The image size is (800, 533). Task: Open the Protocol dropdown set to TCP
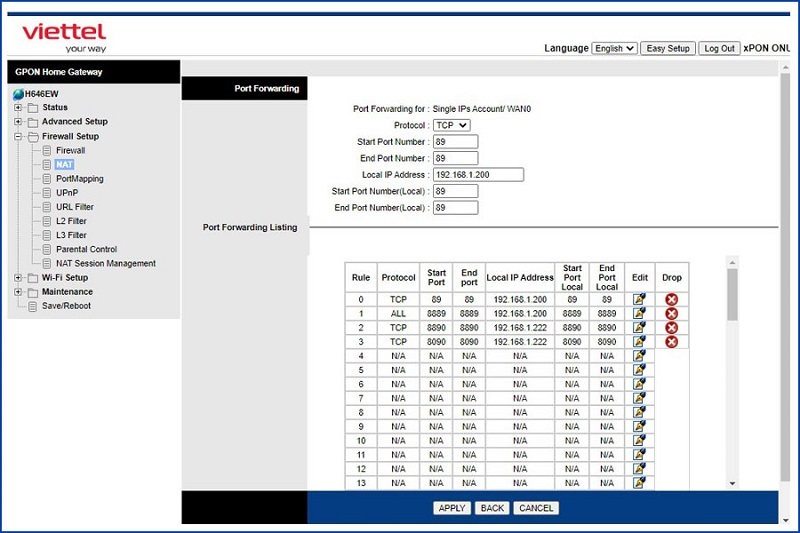451,125
